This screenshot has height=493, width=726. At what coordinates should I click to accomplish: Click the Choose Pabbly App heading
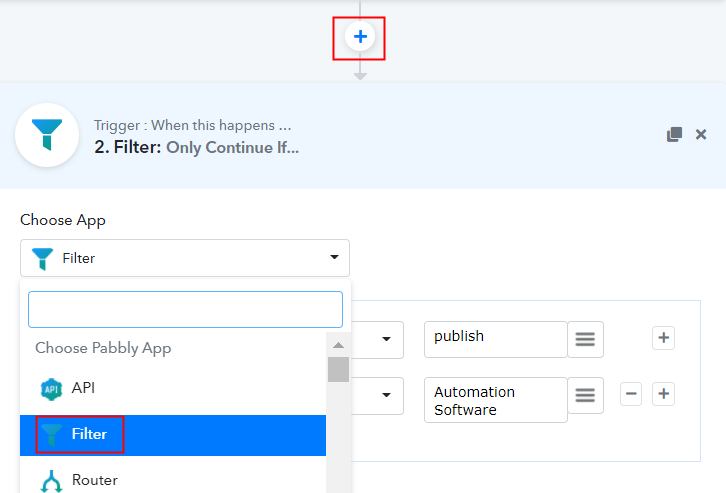click(x=103, y=348)
